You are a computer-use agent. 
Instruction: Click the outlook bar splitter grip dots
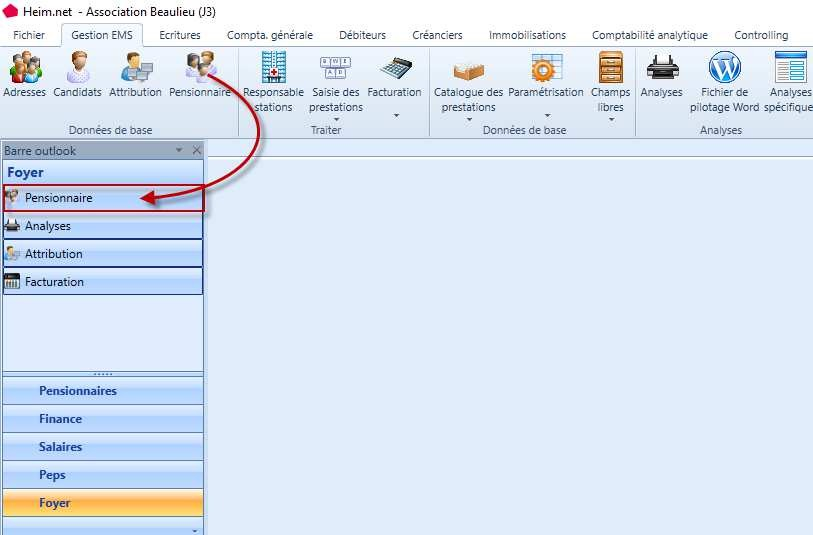103,374
